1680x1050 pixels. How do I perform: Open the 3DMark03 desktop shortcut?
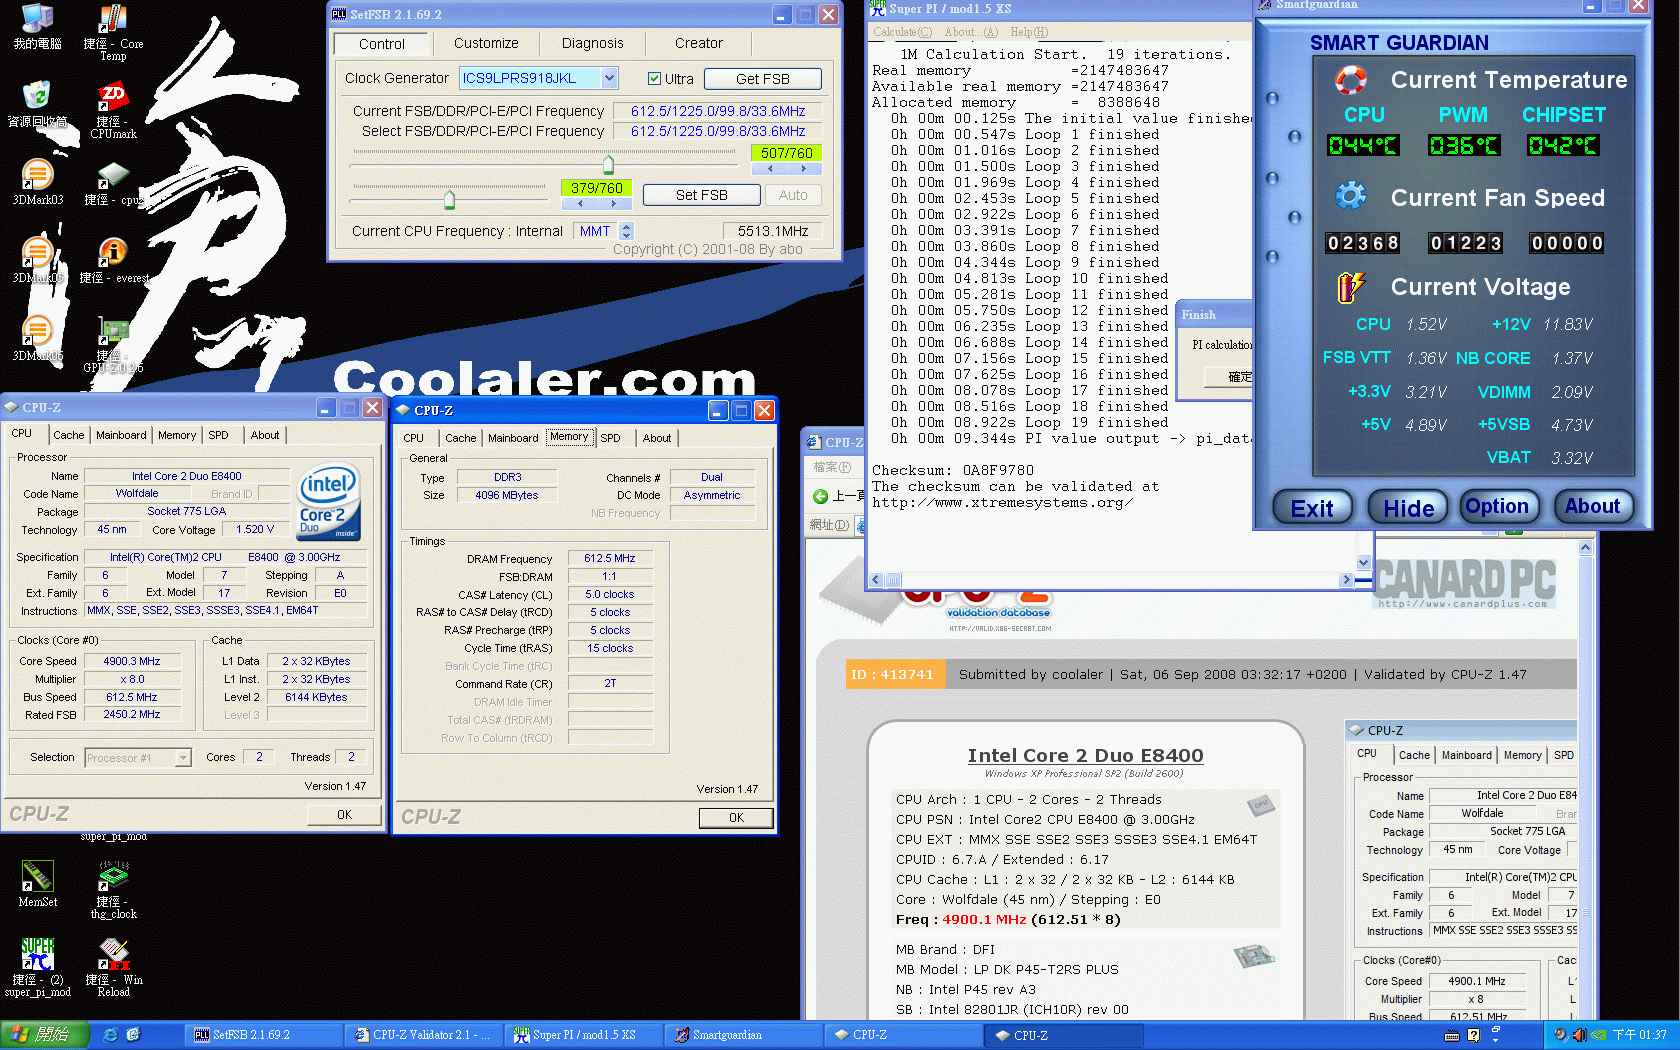(38, 182)
